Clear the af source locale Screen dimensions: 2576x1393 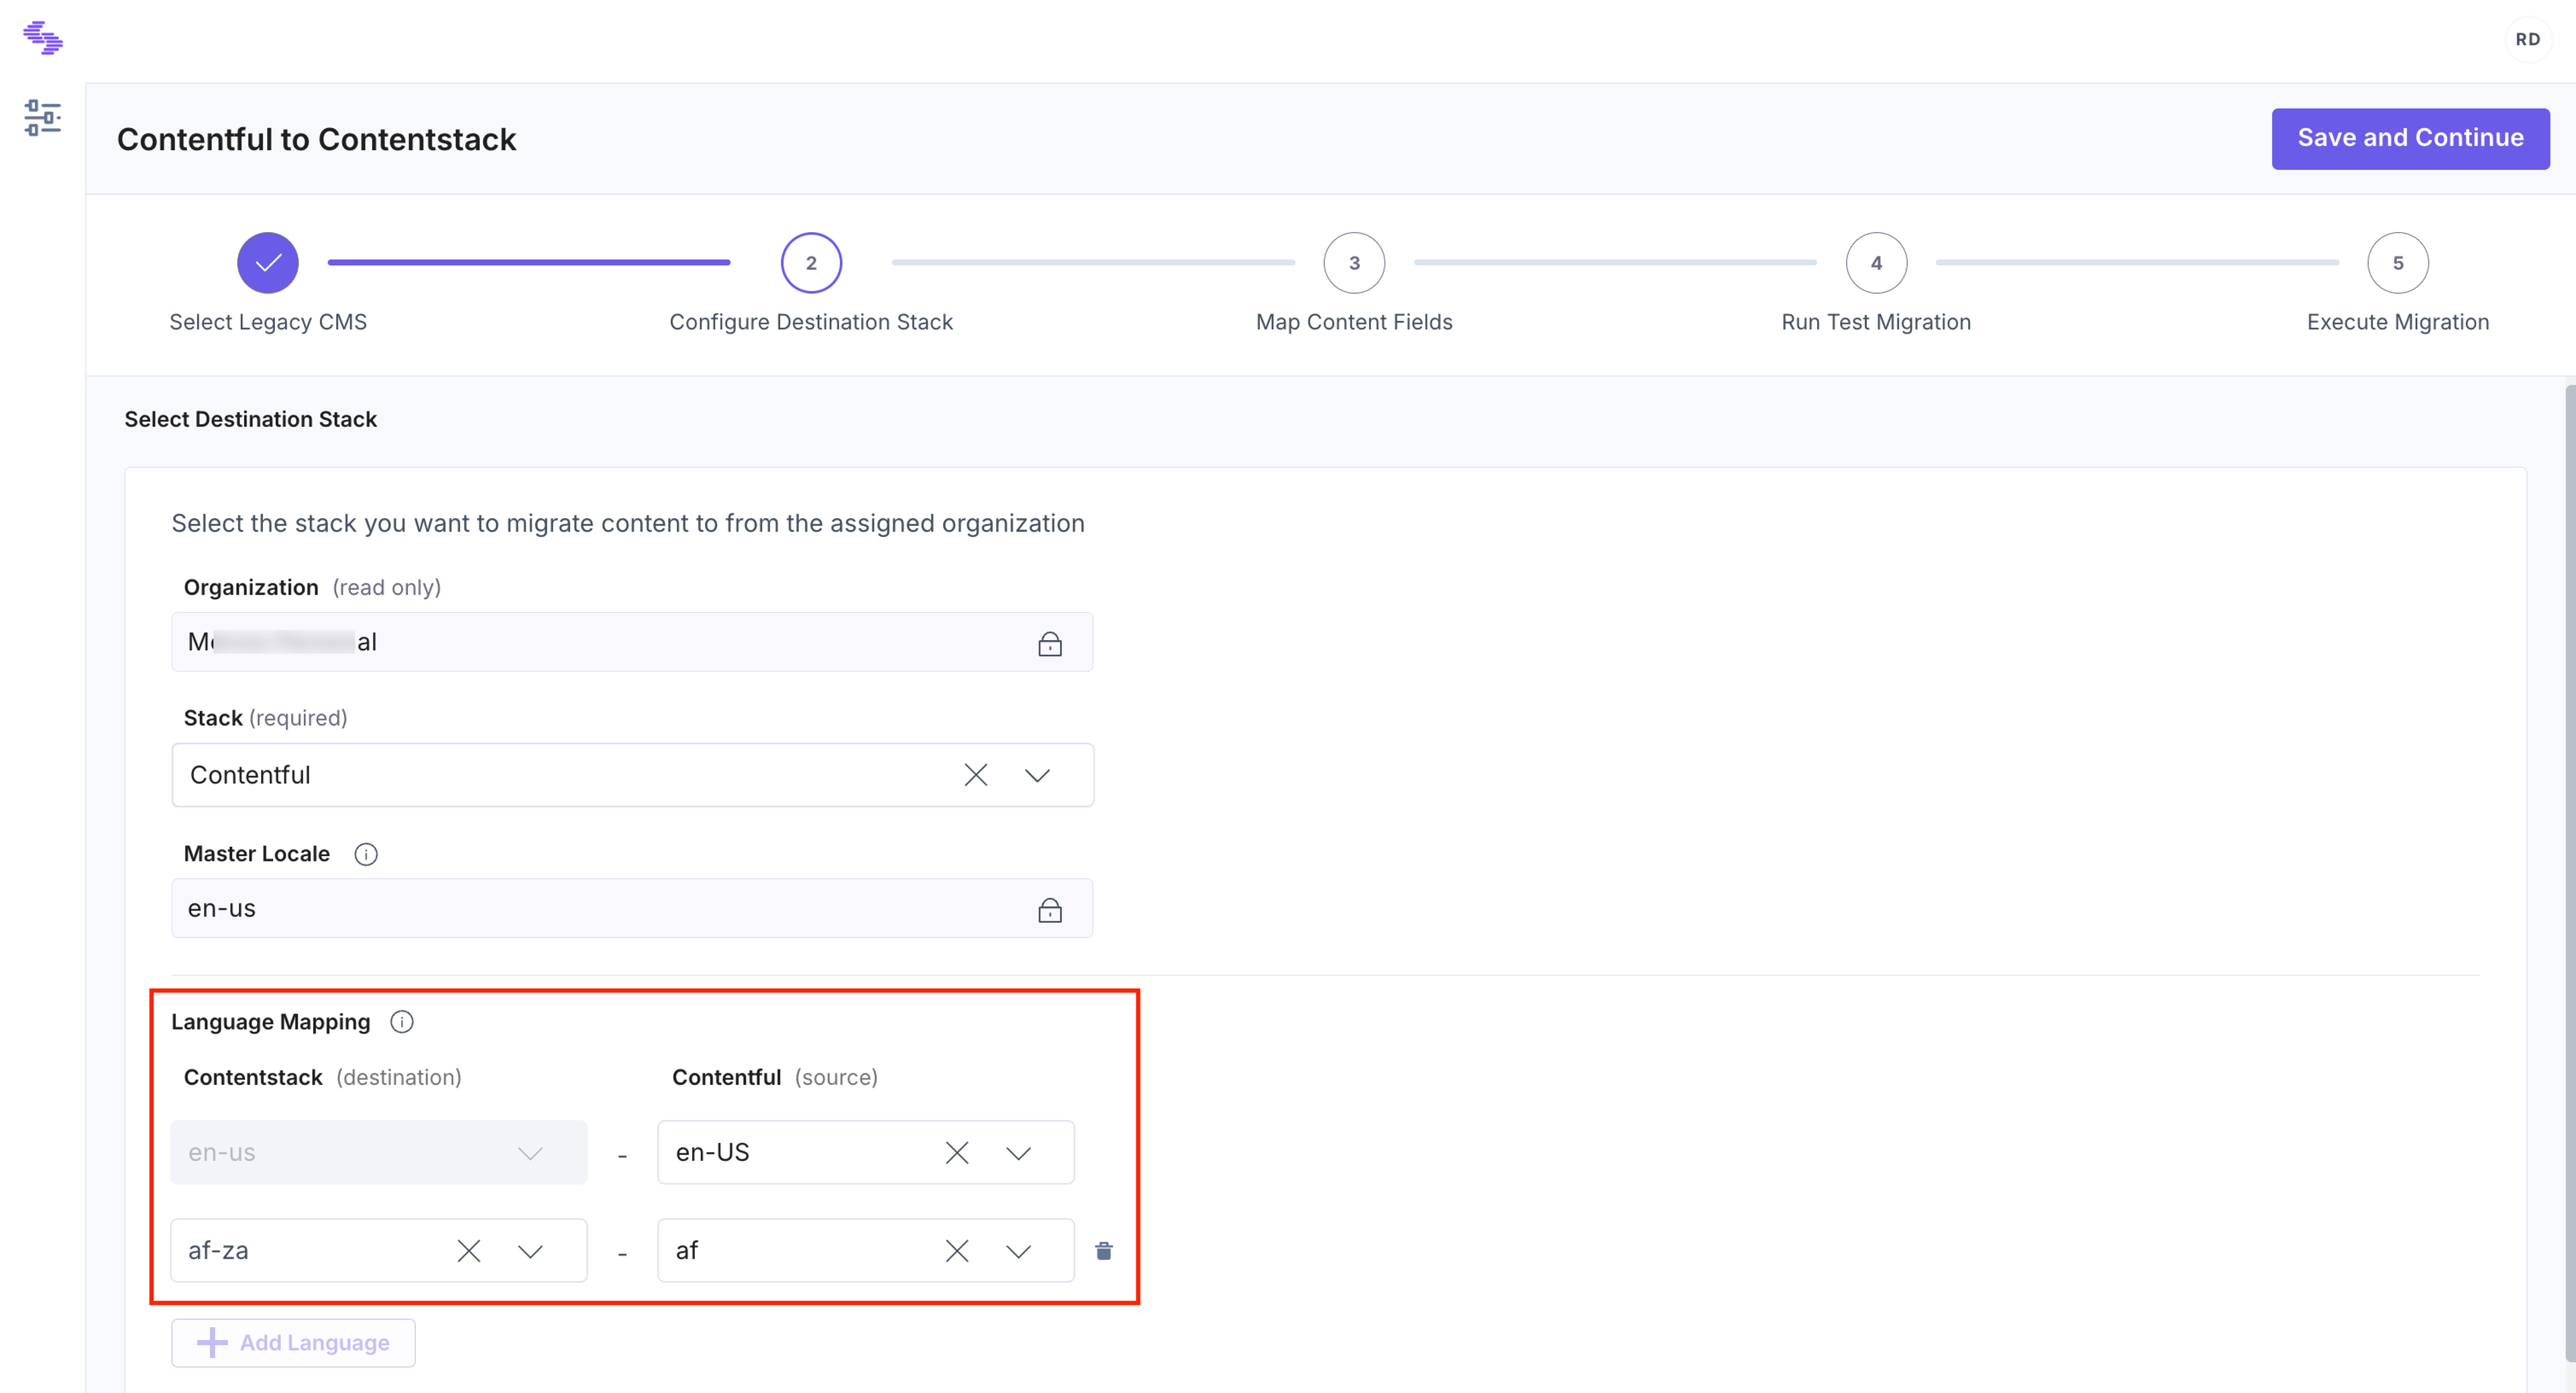coord(957,1251)
